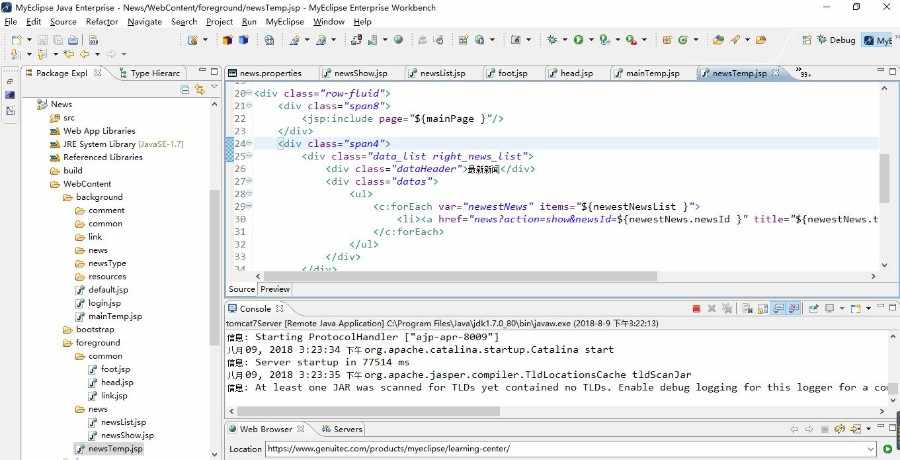Click the Open Type folder icon

[718, 40]
